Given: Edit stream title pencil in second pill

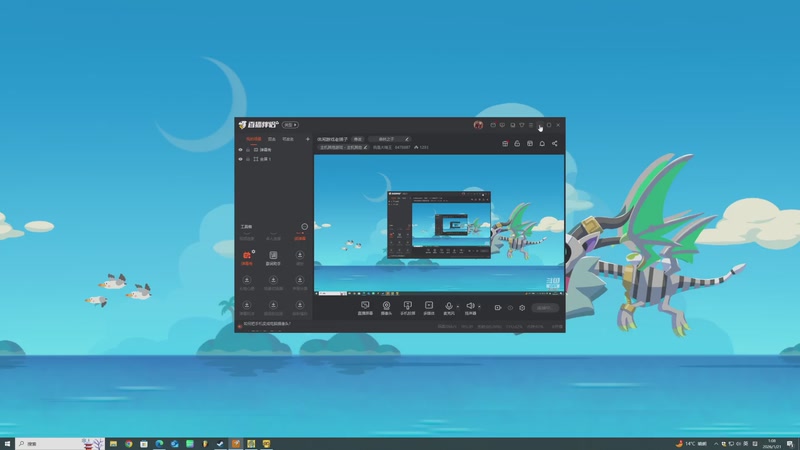Looking at the screenshot, I should click(x=407, y=139).
